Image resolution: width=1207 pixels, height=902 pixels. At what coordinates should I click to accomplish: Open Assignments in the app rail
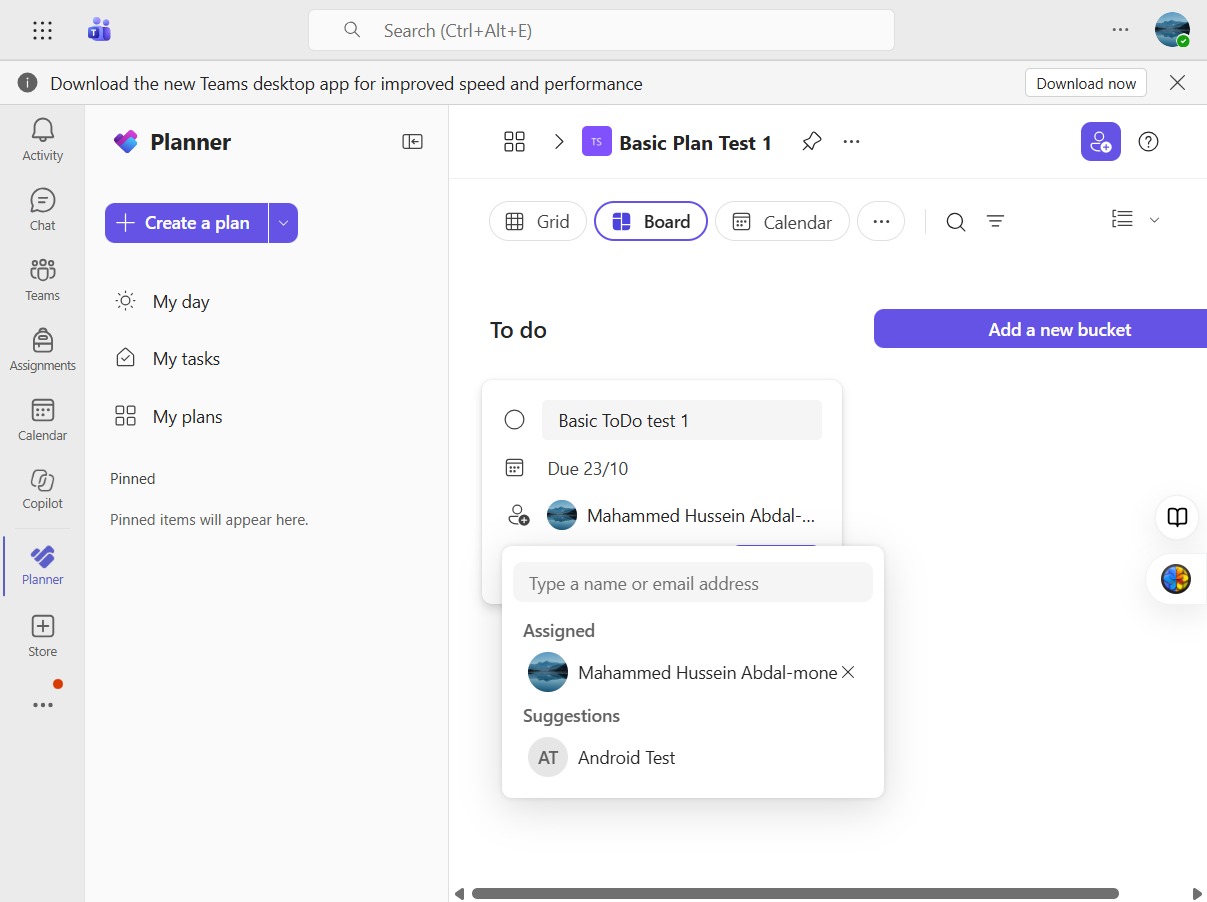tap(42, 349)
